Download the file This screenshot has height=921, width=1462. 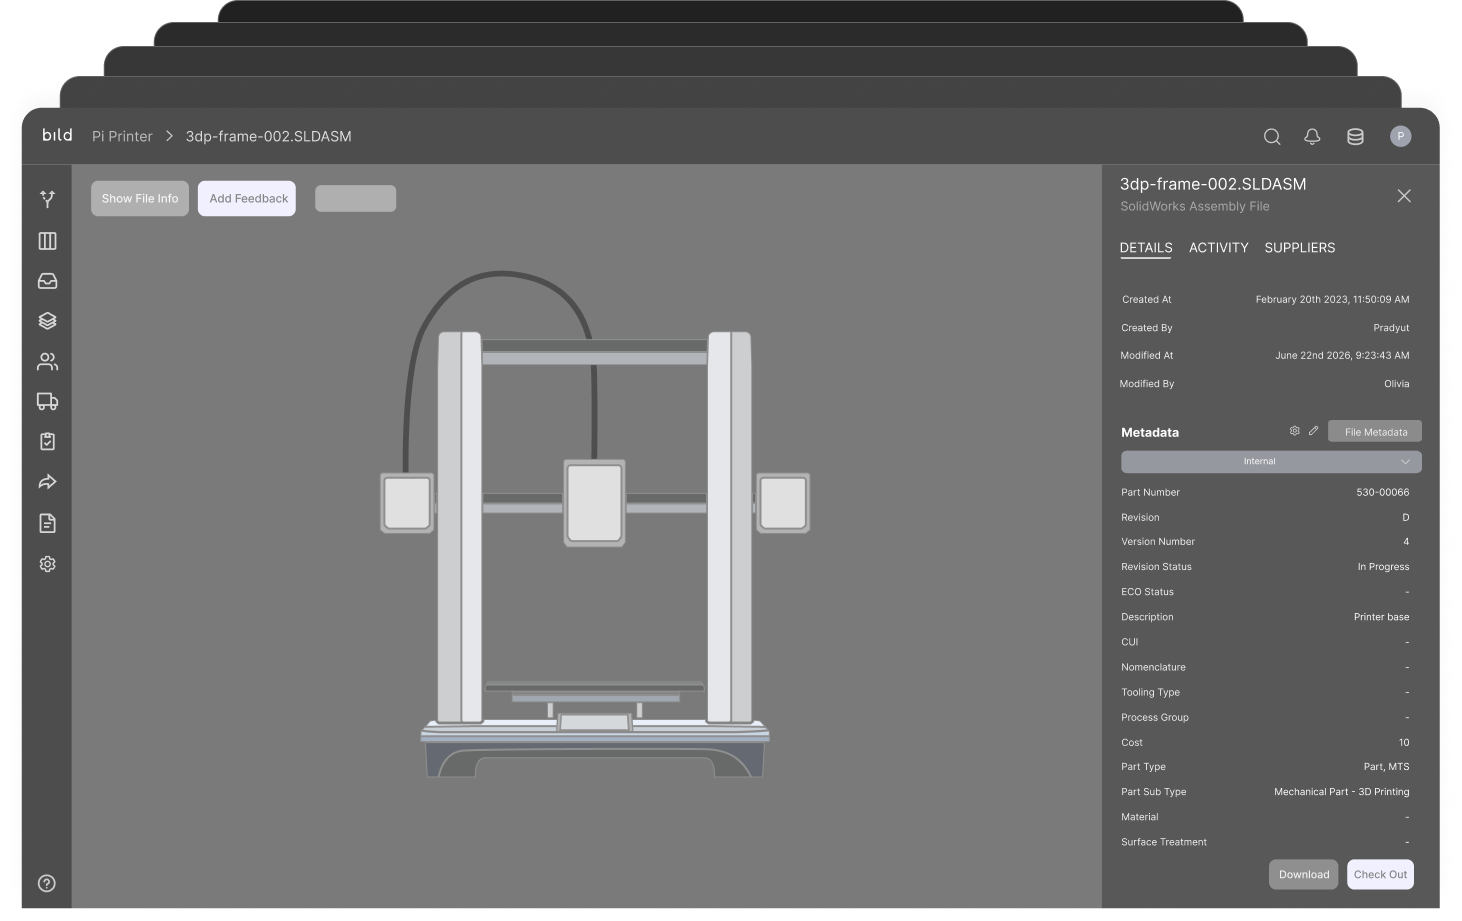point(1304,874)
